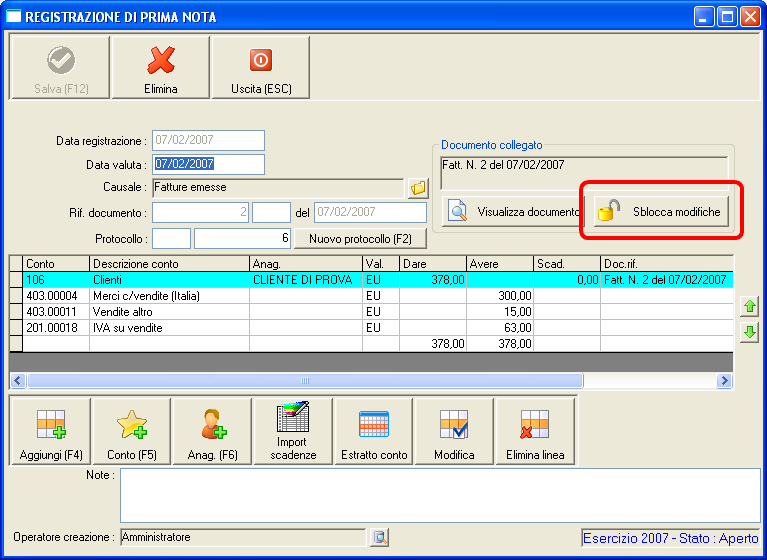Click the Scad. column header
The width and height of the screenshot is (767, 560).
point(567,264)
